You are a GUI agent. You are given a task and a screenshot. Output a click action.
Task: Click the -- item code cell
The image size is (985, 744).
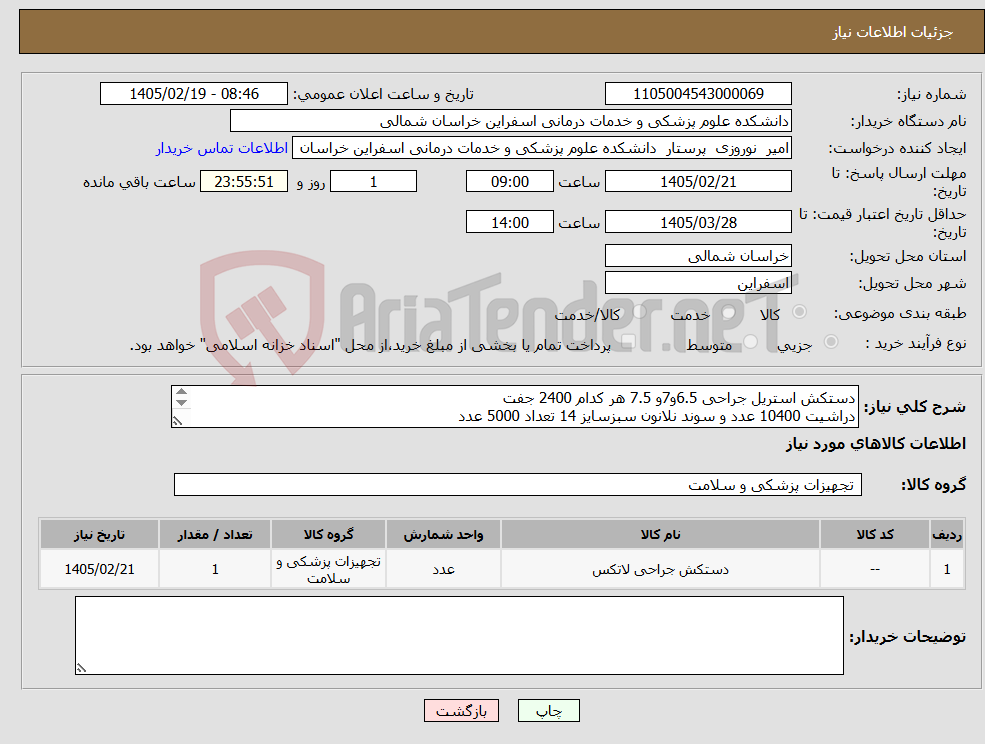(x=875, y=569)
